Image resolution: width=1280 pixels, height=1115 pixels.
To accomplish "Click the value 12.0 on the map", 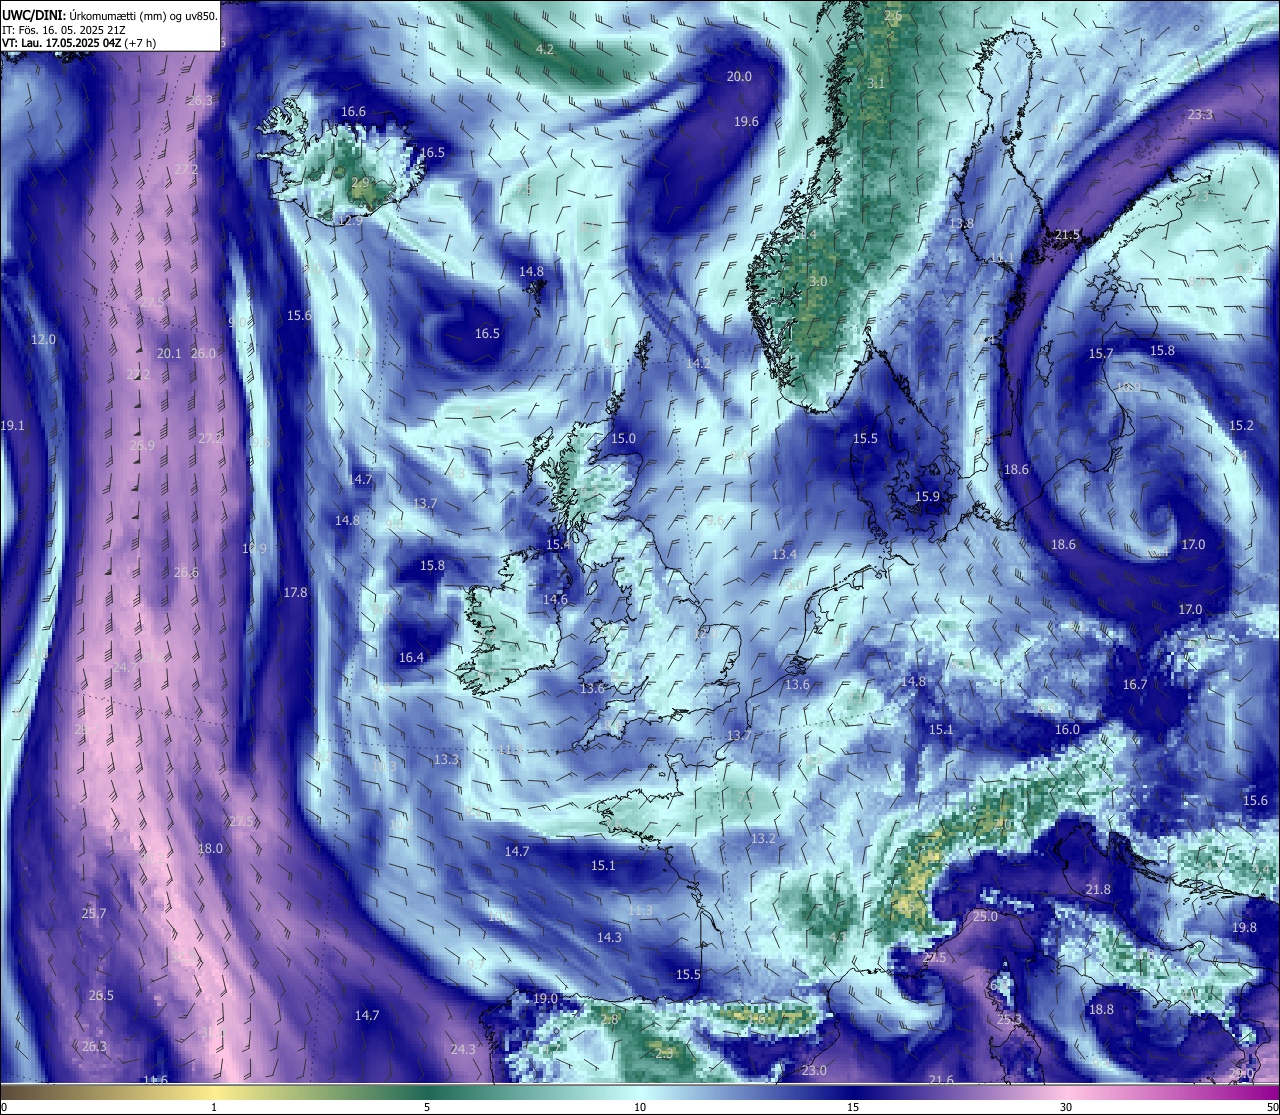I will pos(43,340).
